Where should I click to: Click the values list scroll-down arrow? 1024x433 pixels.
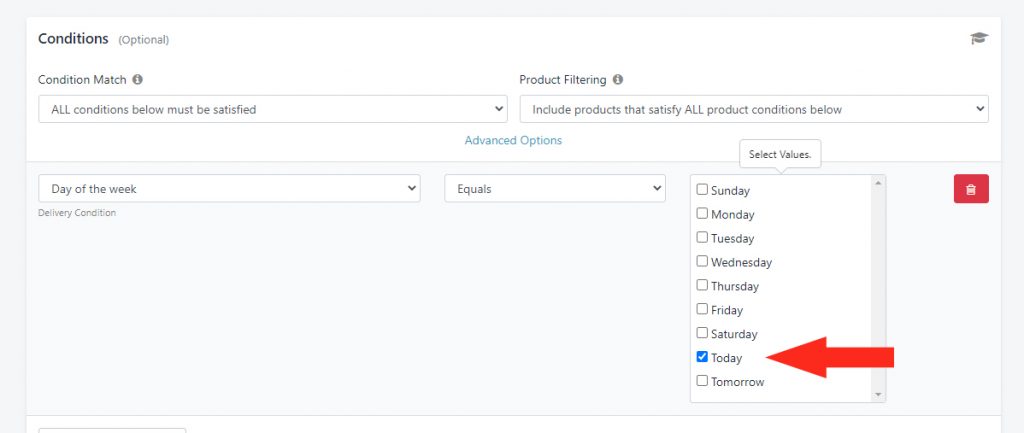pos(878,394)
